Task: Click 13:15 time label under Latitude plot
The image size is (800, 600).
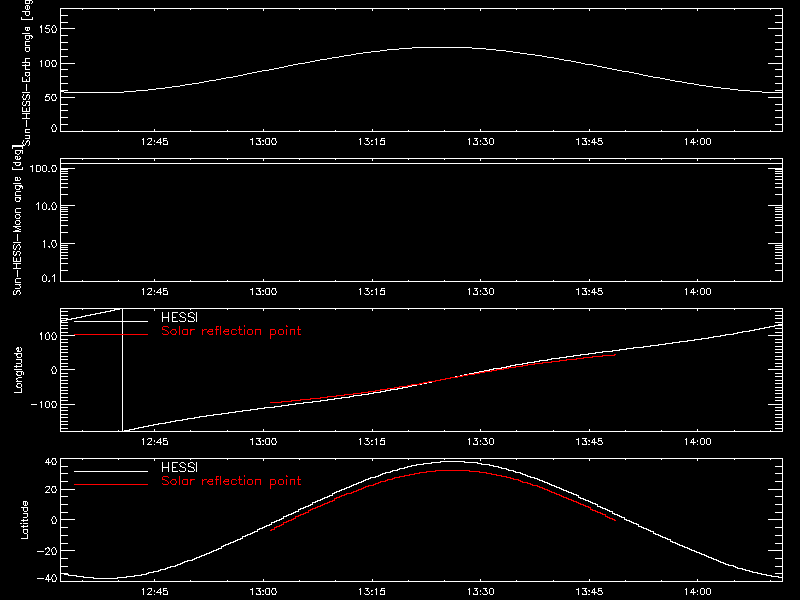Action: tap(372, 591)
